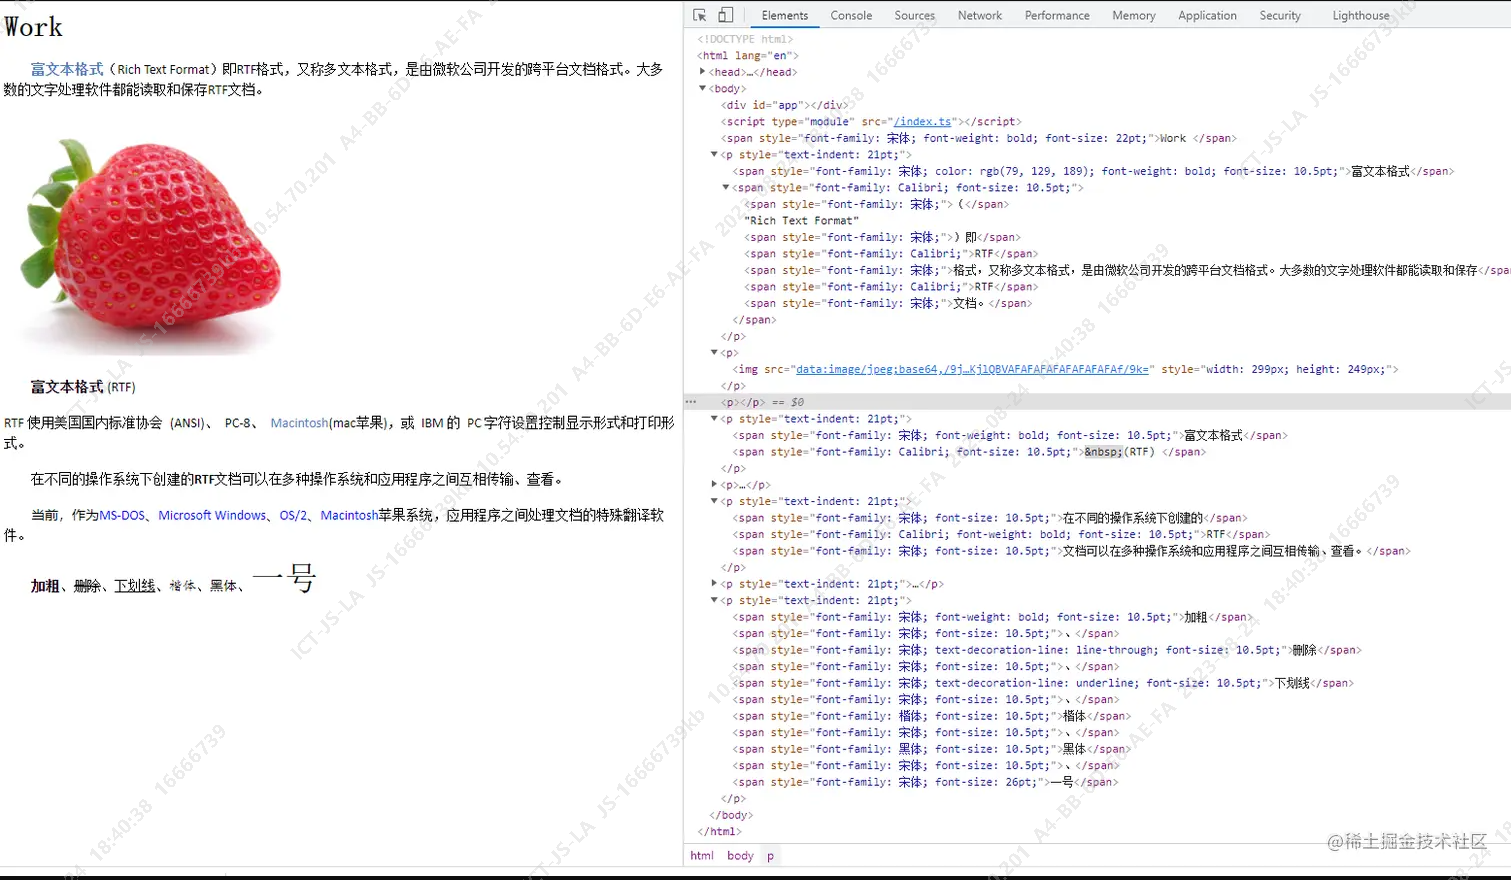Collapse the body node
The width and height of the screenshot is (1511, 880).
coord(702,88)
